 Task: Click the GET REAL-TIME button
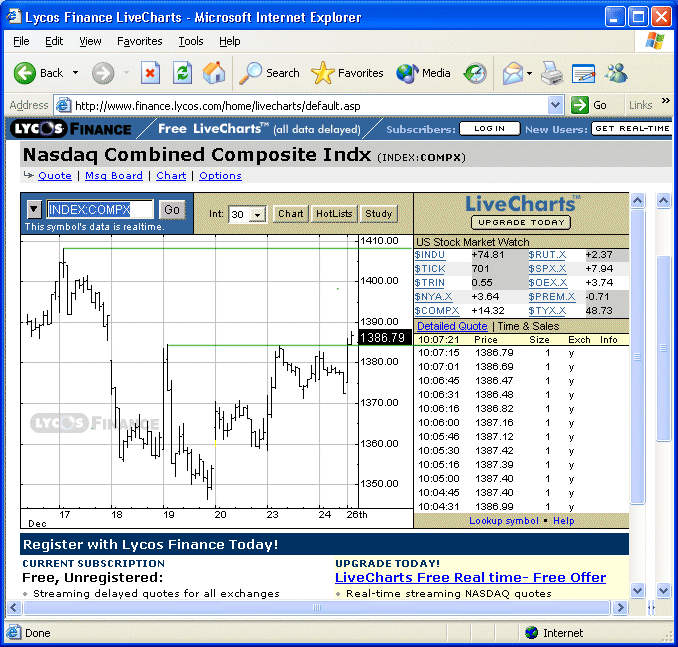632,128
